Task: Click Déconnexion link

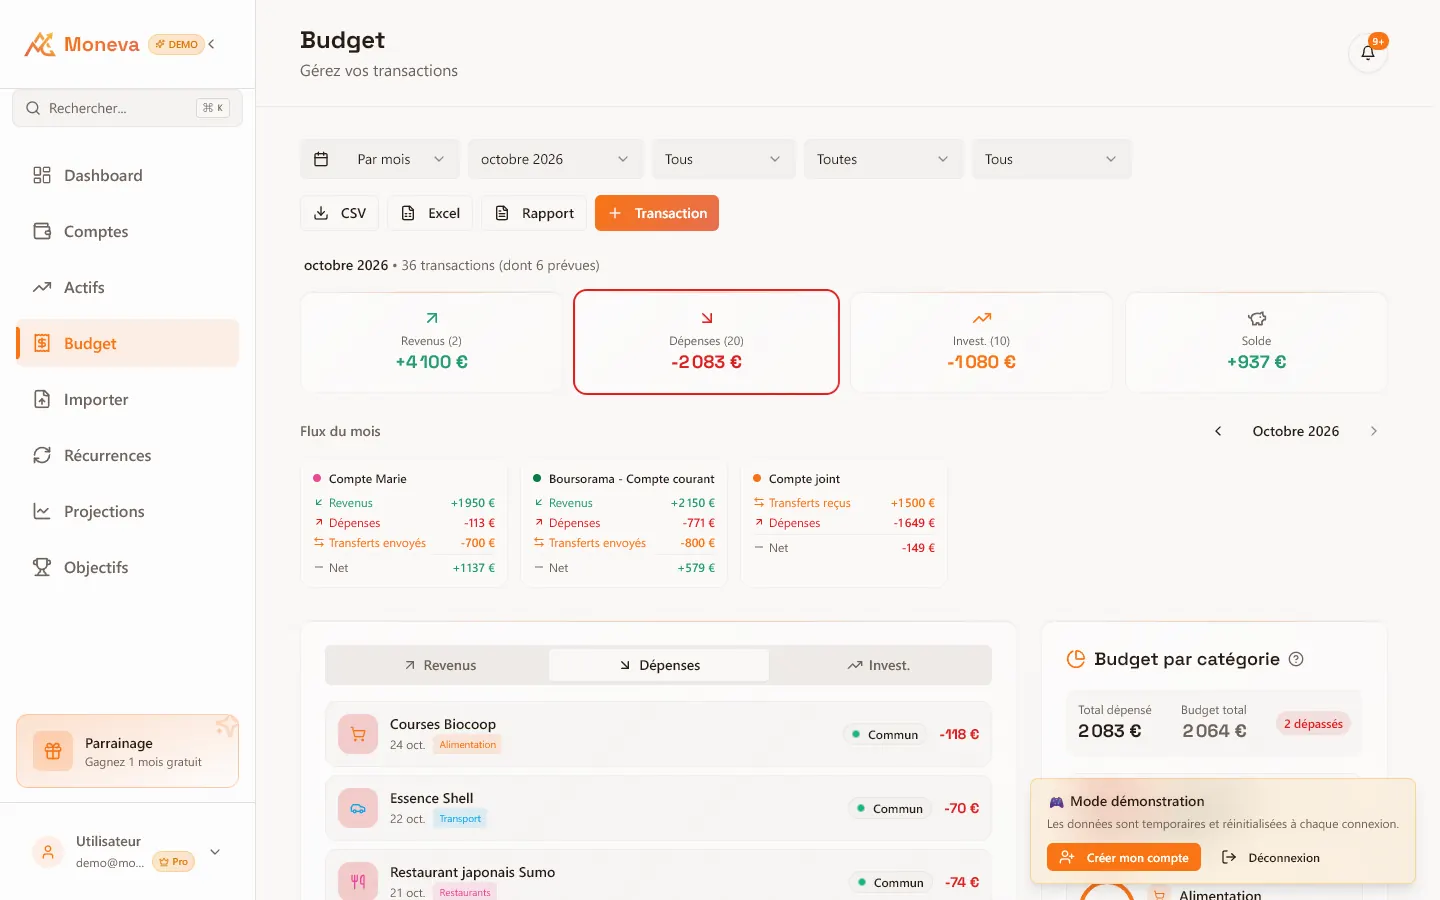Action: (x=1271, y=858)
